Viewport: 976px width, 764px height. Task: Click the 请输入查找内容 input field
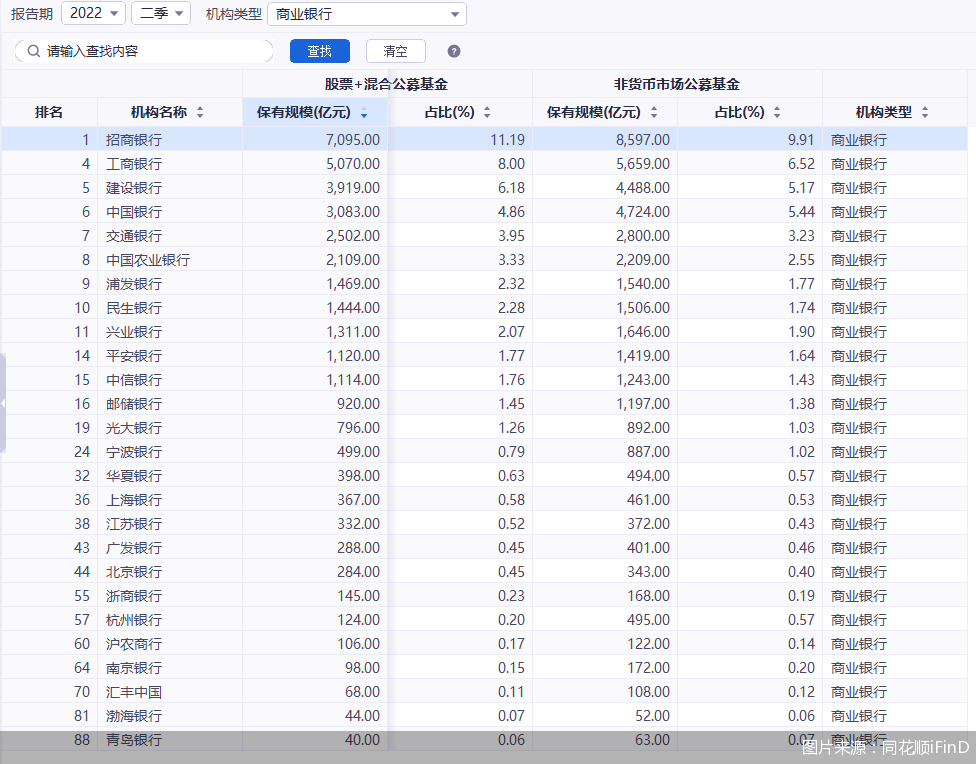point(150,49)
